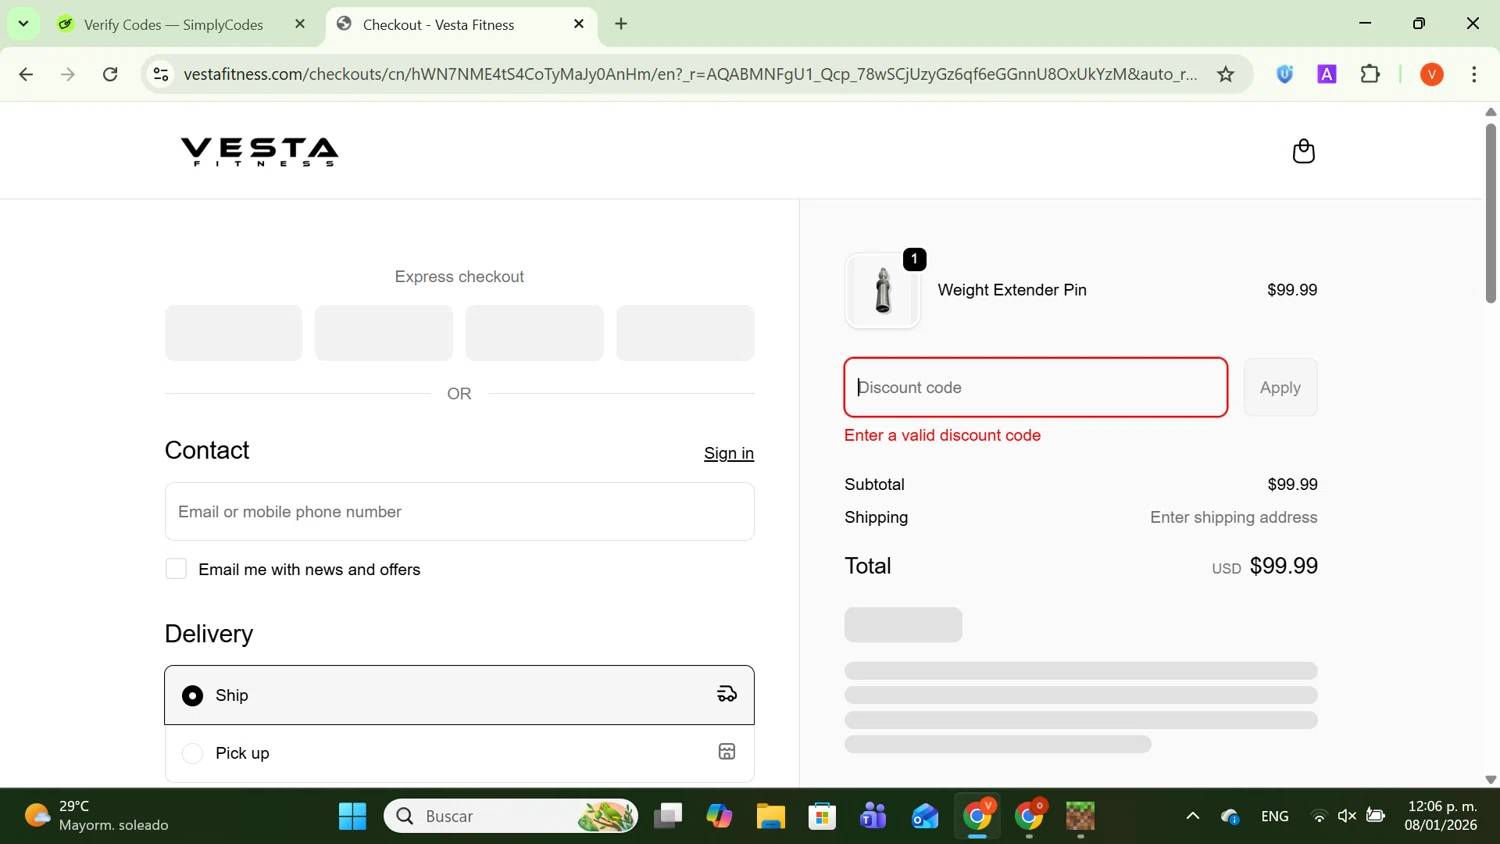Open the clock and date 12:06 p. m.
This screenshot has height=844, width=1500.
click(x=1441, y=816)
